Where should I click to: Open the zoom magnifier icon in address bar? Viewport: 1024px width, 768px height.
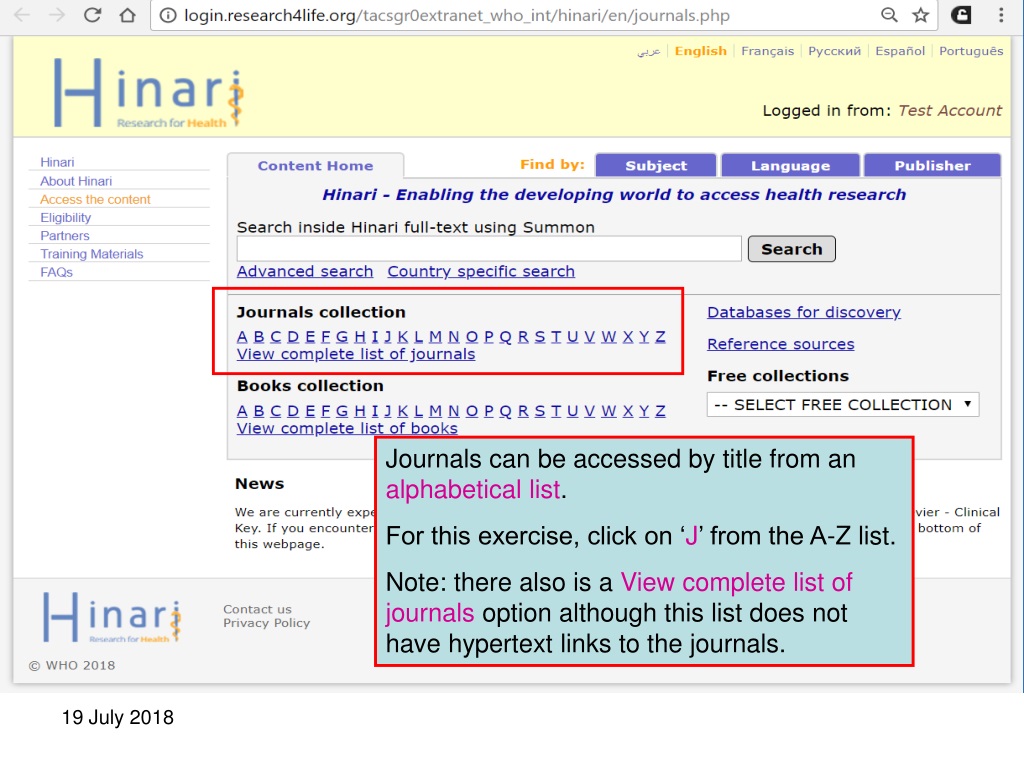click(889, 15)
